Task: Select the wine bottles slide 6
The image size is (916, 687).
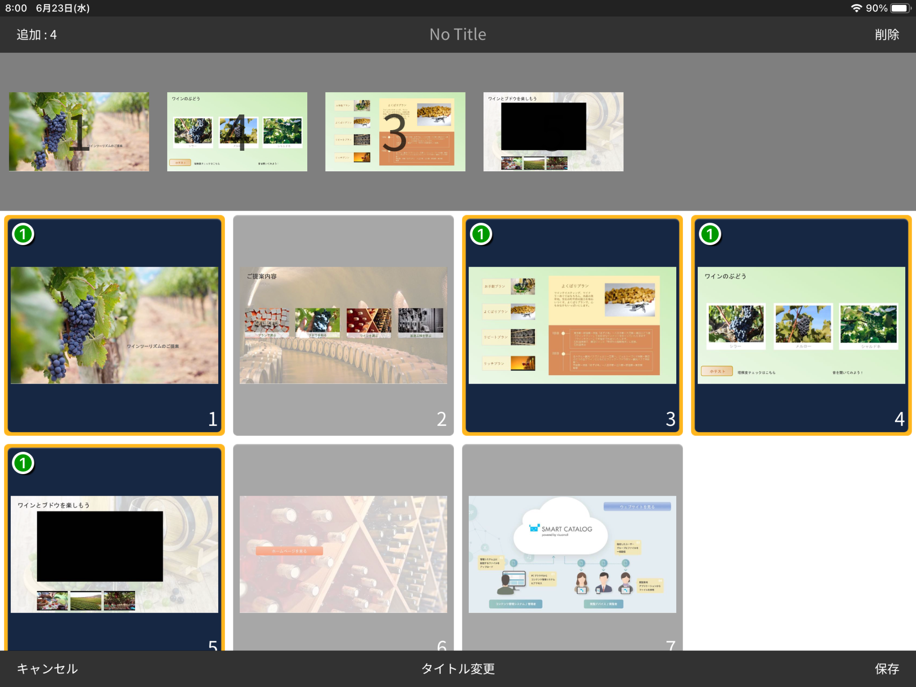Action: coord(343,553)
